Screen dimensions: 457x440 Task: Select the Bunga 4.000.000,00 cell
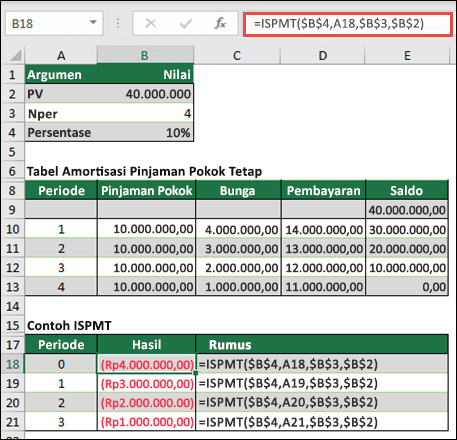(x=238, y=229)
